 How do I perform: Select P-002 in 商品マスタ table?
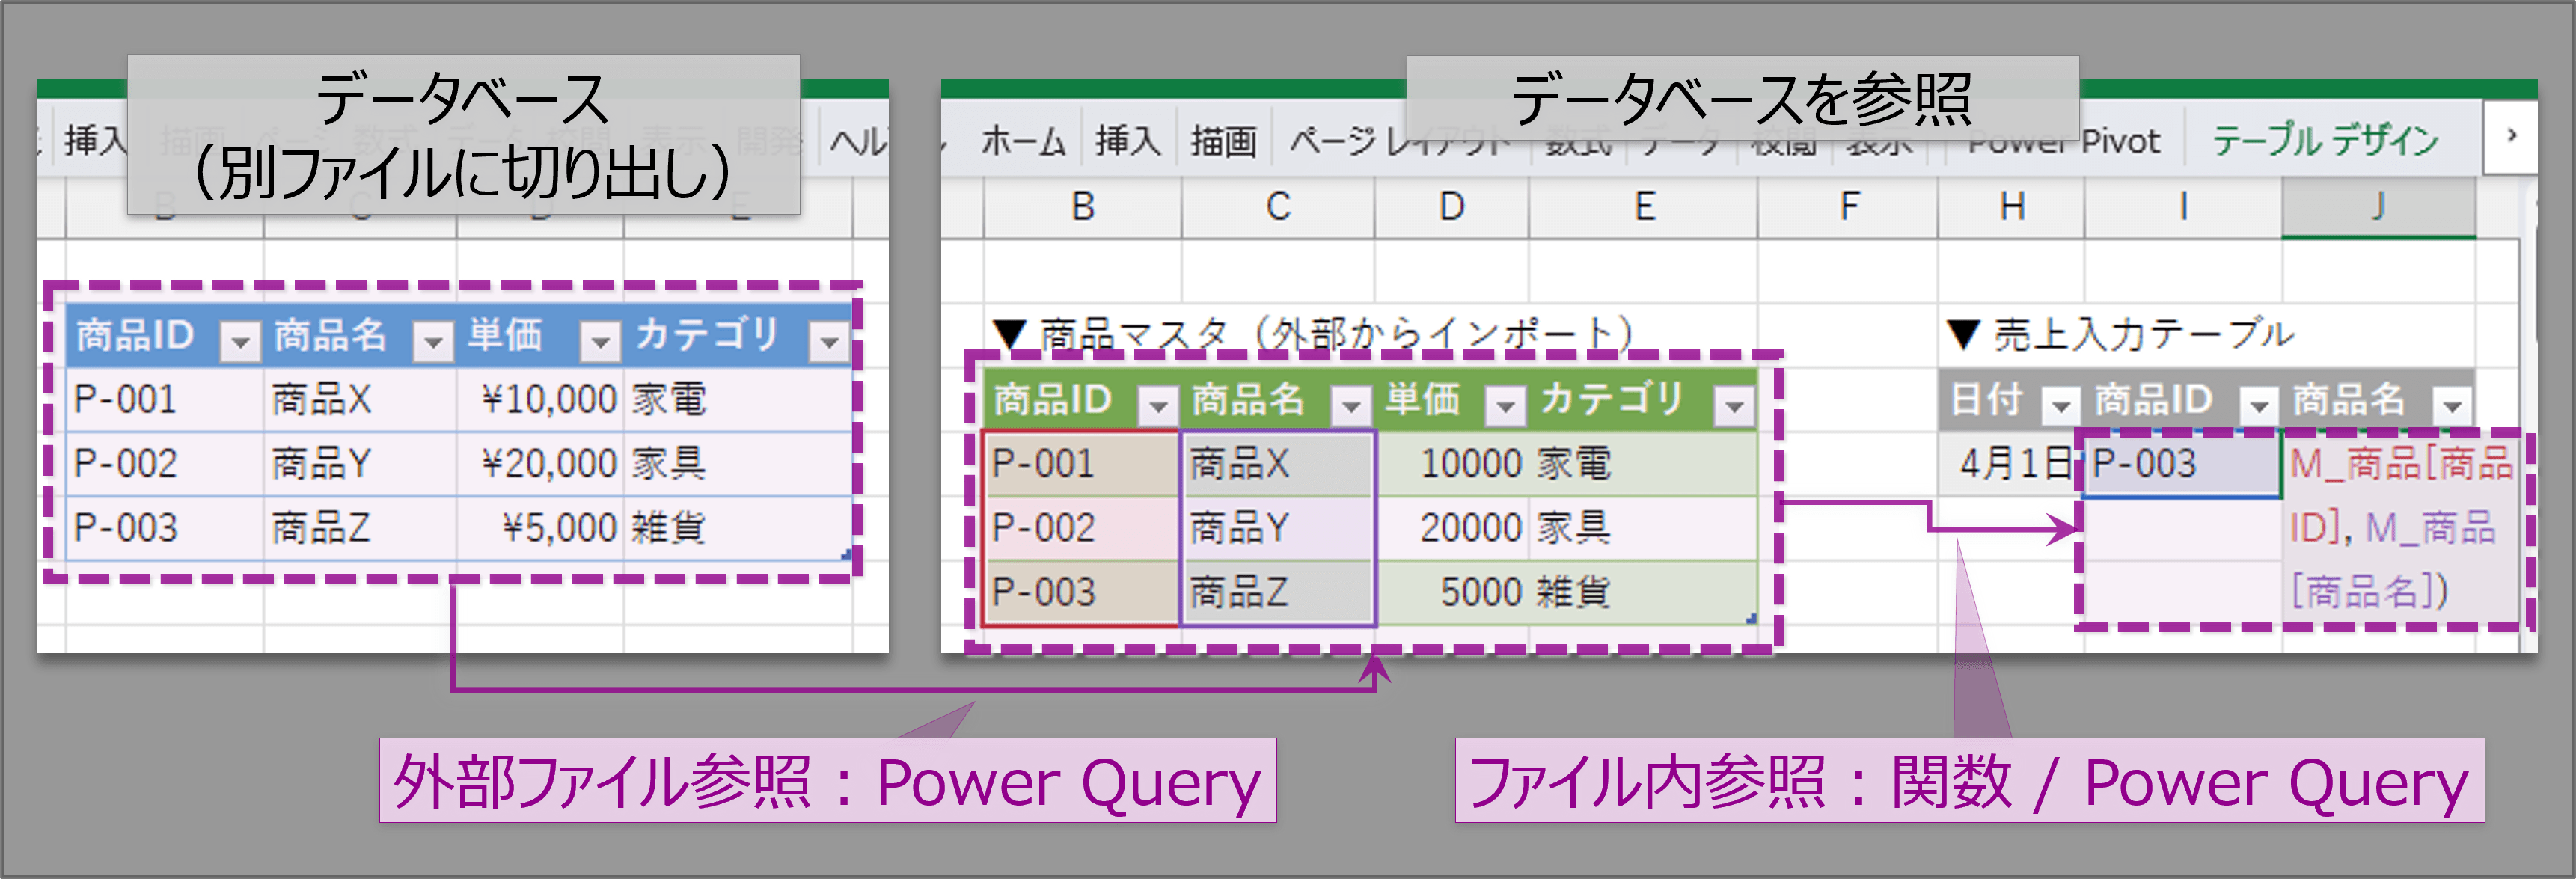coord(1083,528)
